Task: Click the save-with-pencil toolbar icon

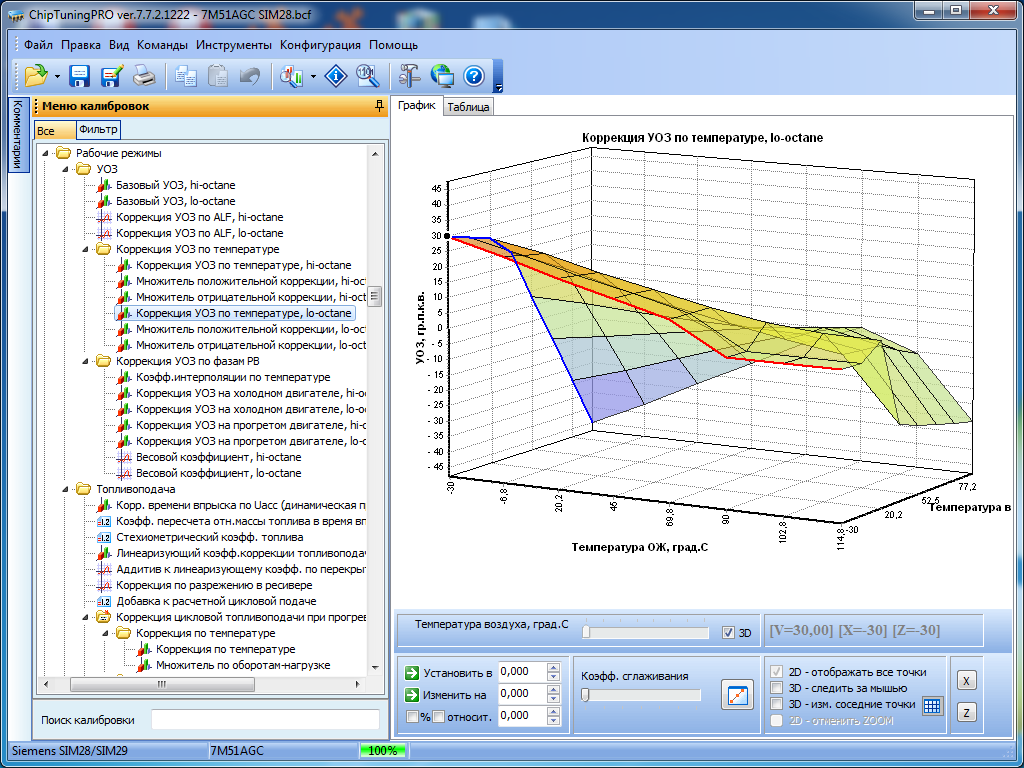Action: click(x=112, y=76)
